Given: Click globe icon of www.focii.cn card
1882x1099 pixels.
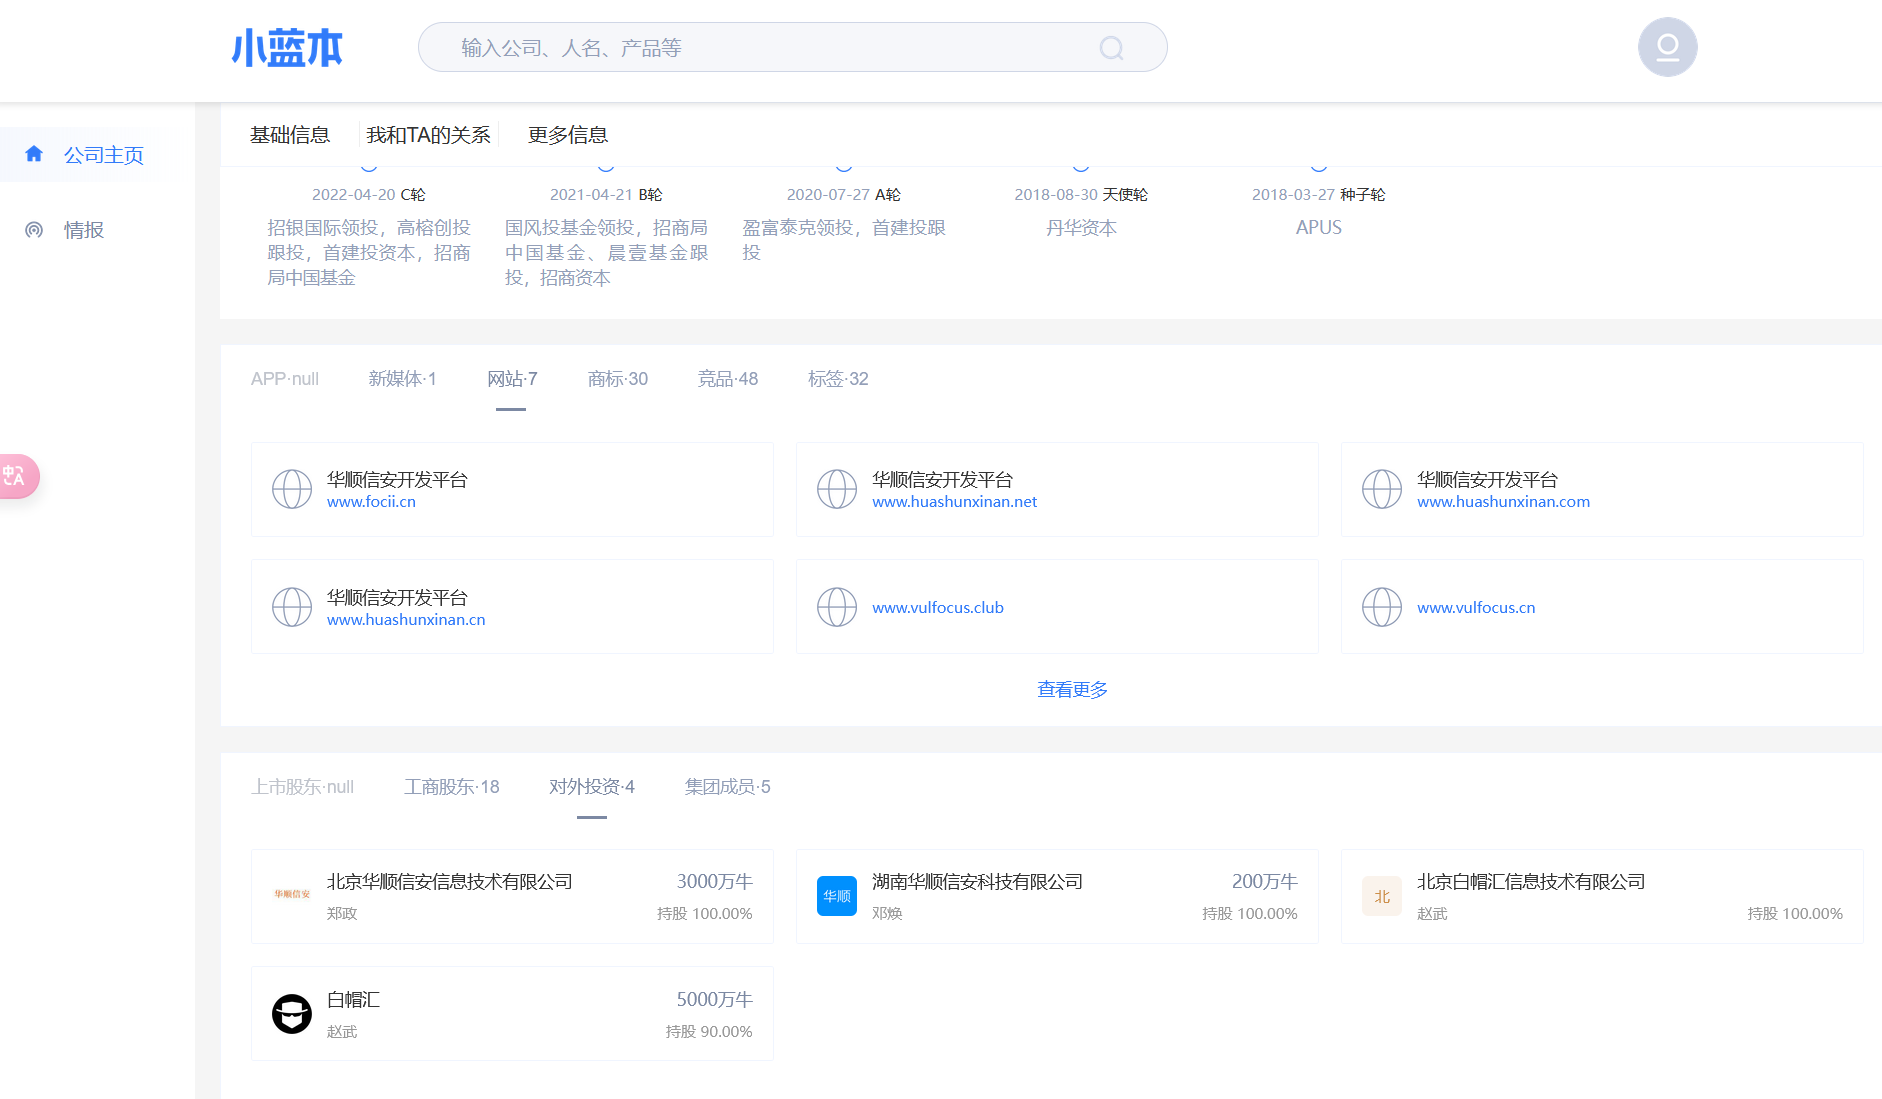Looking at the screenshot, I should pos(292,489).
